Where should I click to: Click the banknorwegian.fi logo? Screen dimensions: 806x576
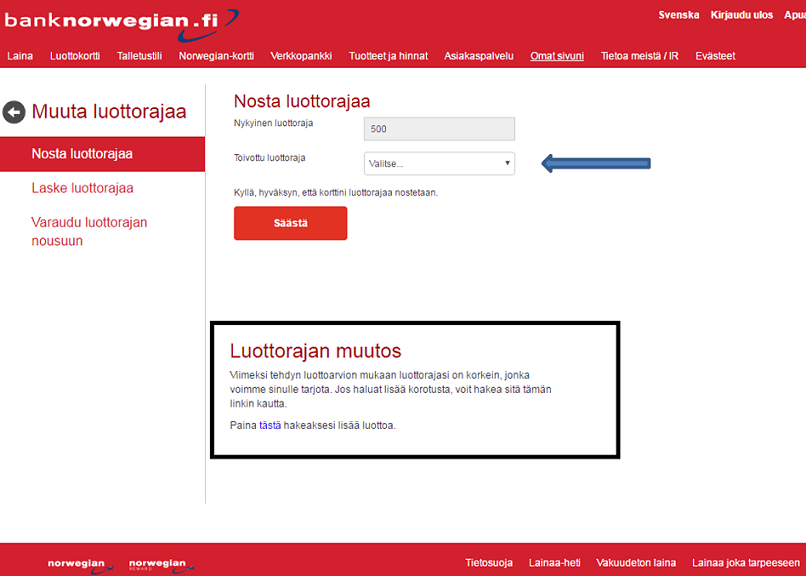pos(121,24)
